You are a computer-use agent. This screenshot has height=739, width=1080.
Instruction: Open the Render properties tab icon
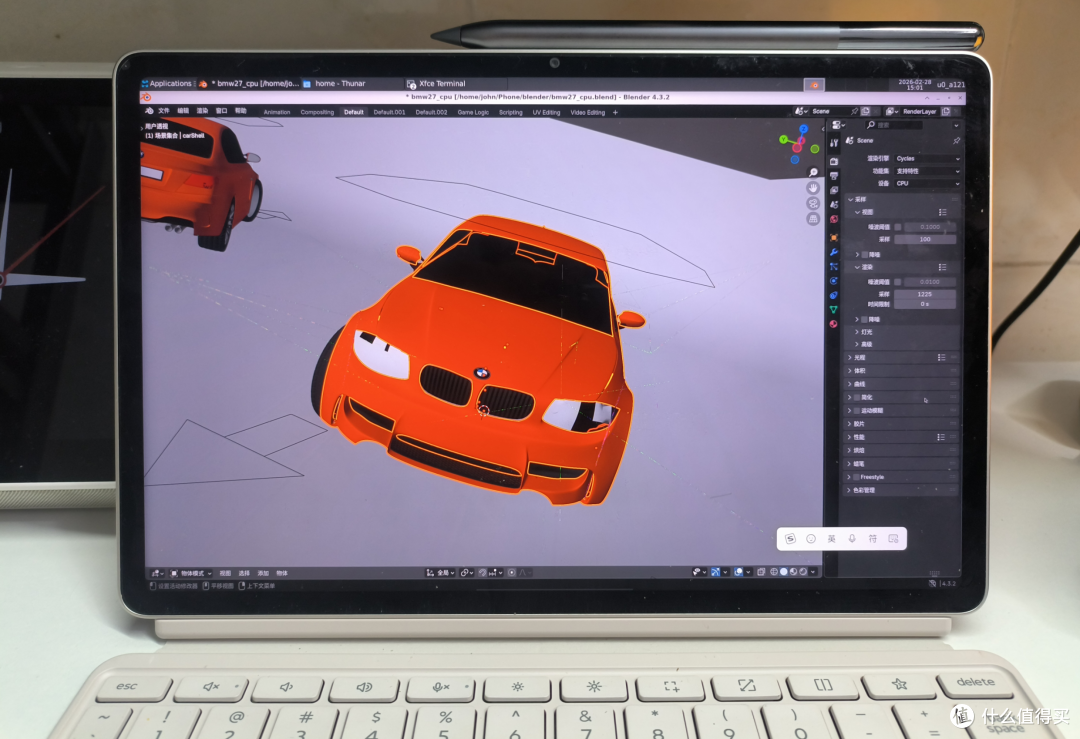[x=834, y=161]
